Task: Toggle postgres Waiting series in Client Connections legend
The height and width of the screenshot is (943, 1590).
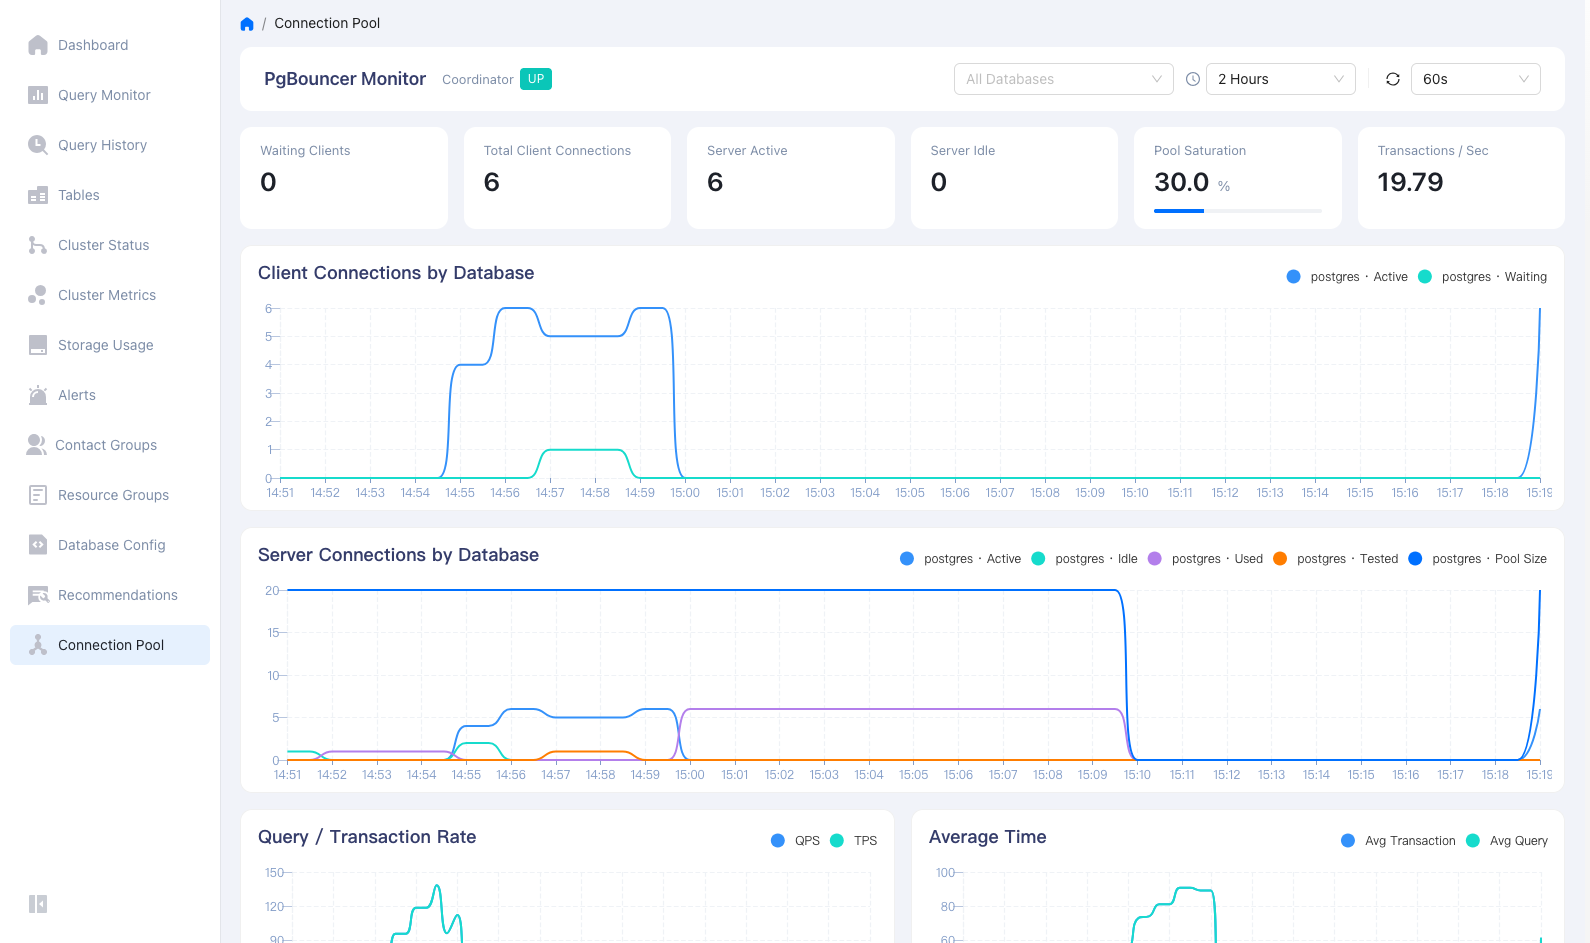Action: tap(1482, 277)
